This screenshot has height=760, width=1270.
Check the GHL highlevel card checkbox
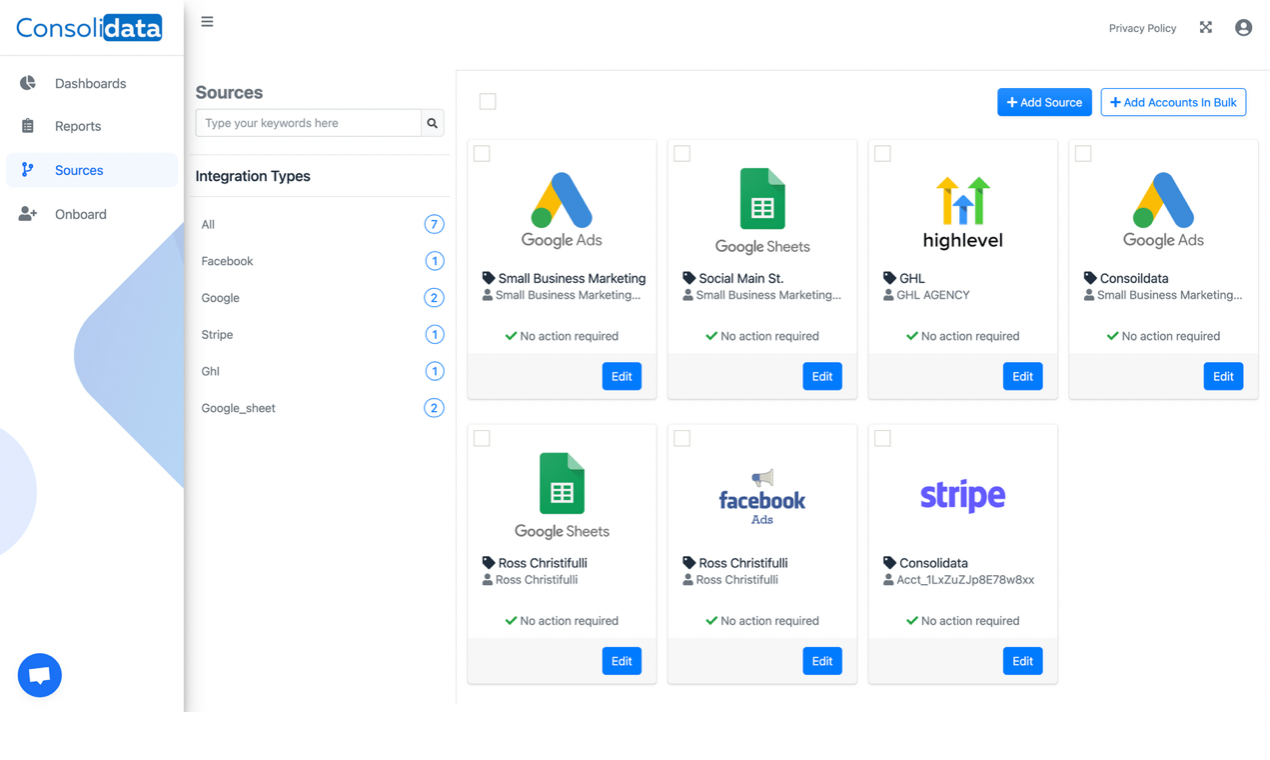coord(882,153)
